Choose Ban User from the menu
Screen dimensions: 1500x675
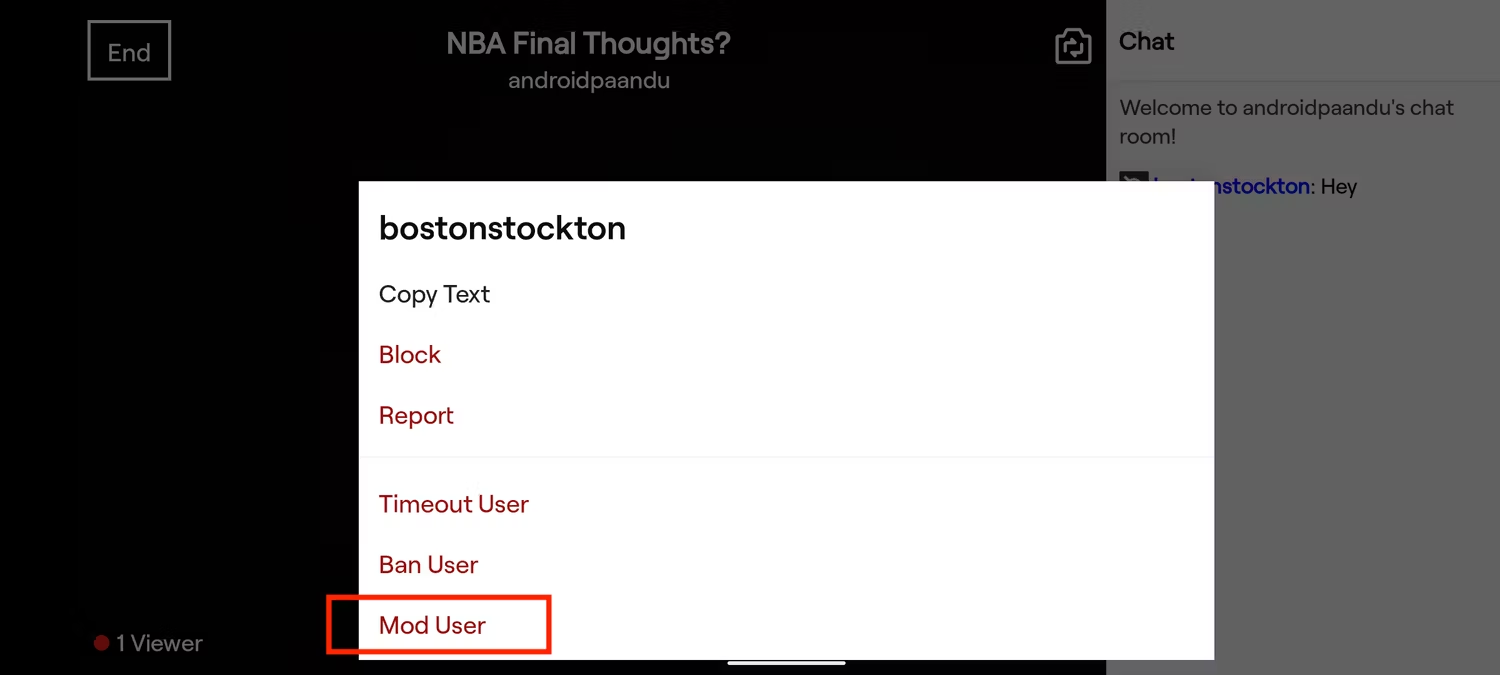pyautogui.click(x=428, y=565)
